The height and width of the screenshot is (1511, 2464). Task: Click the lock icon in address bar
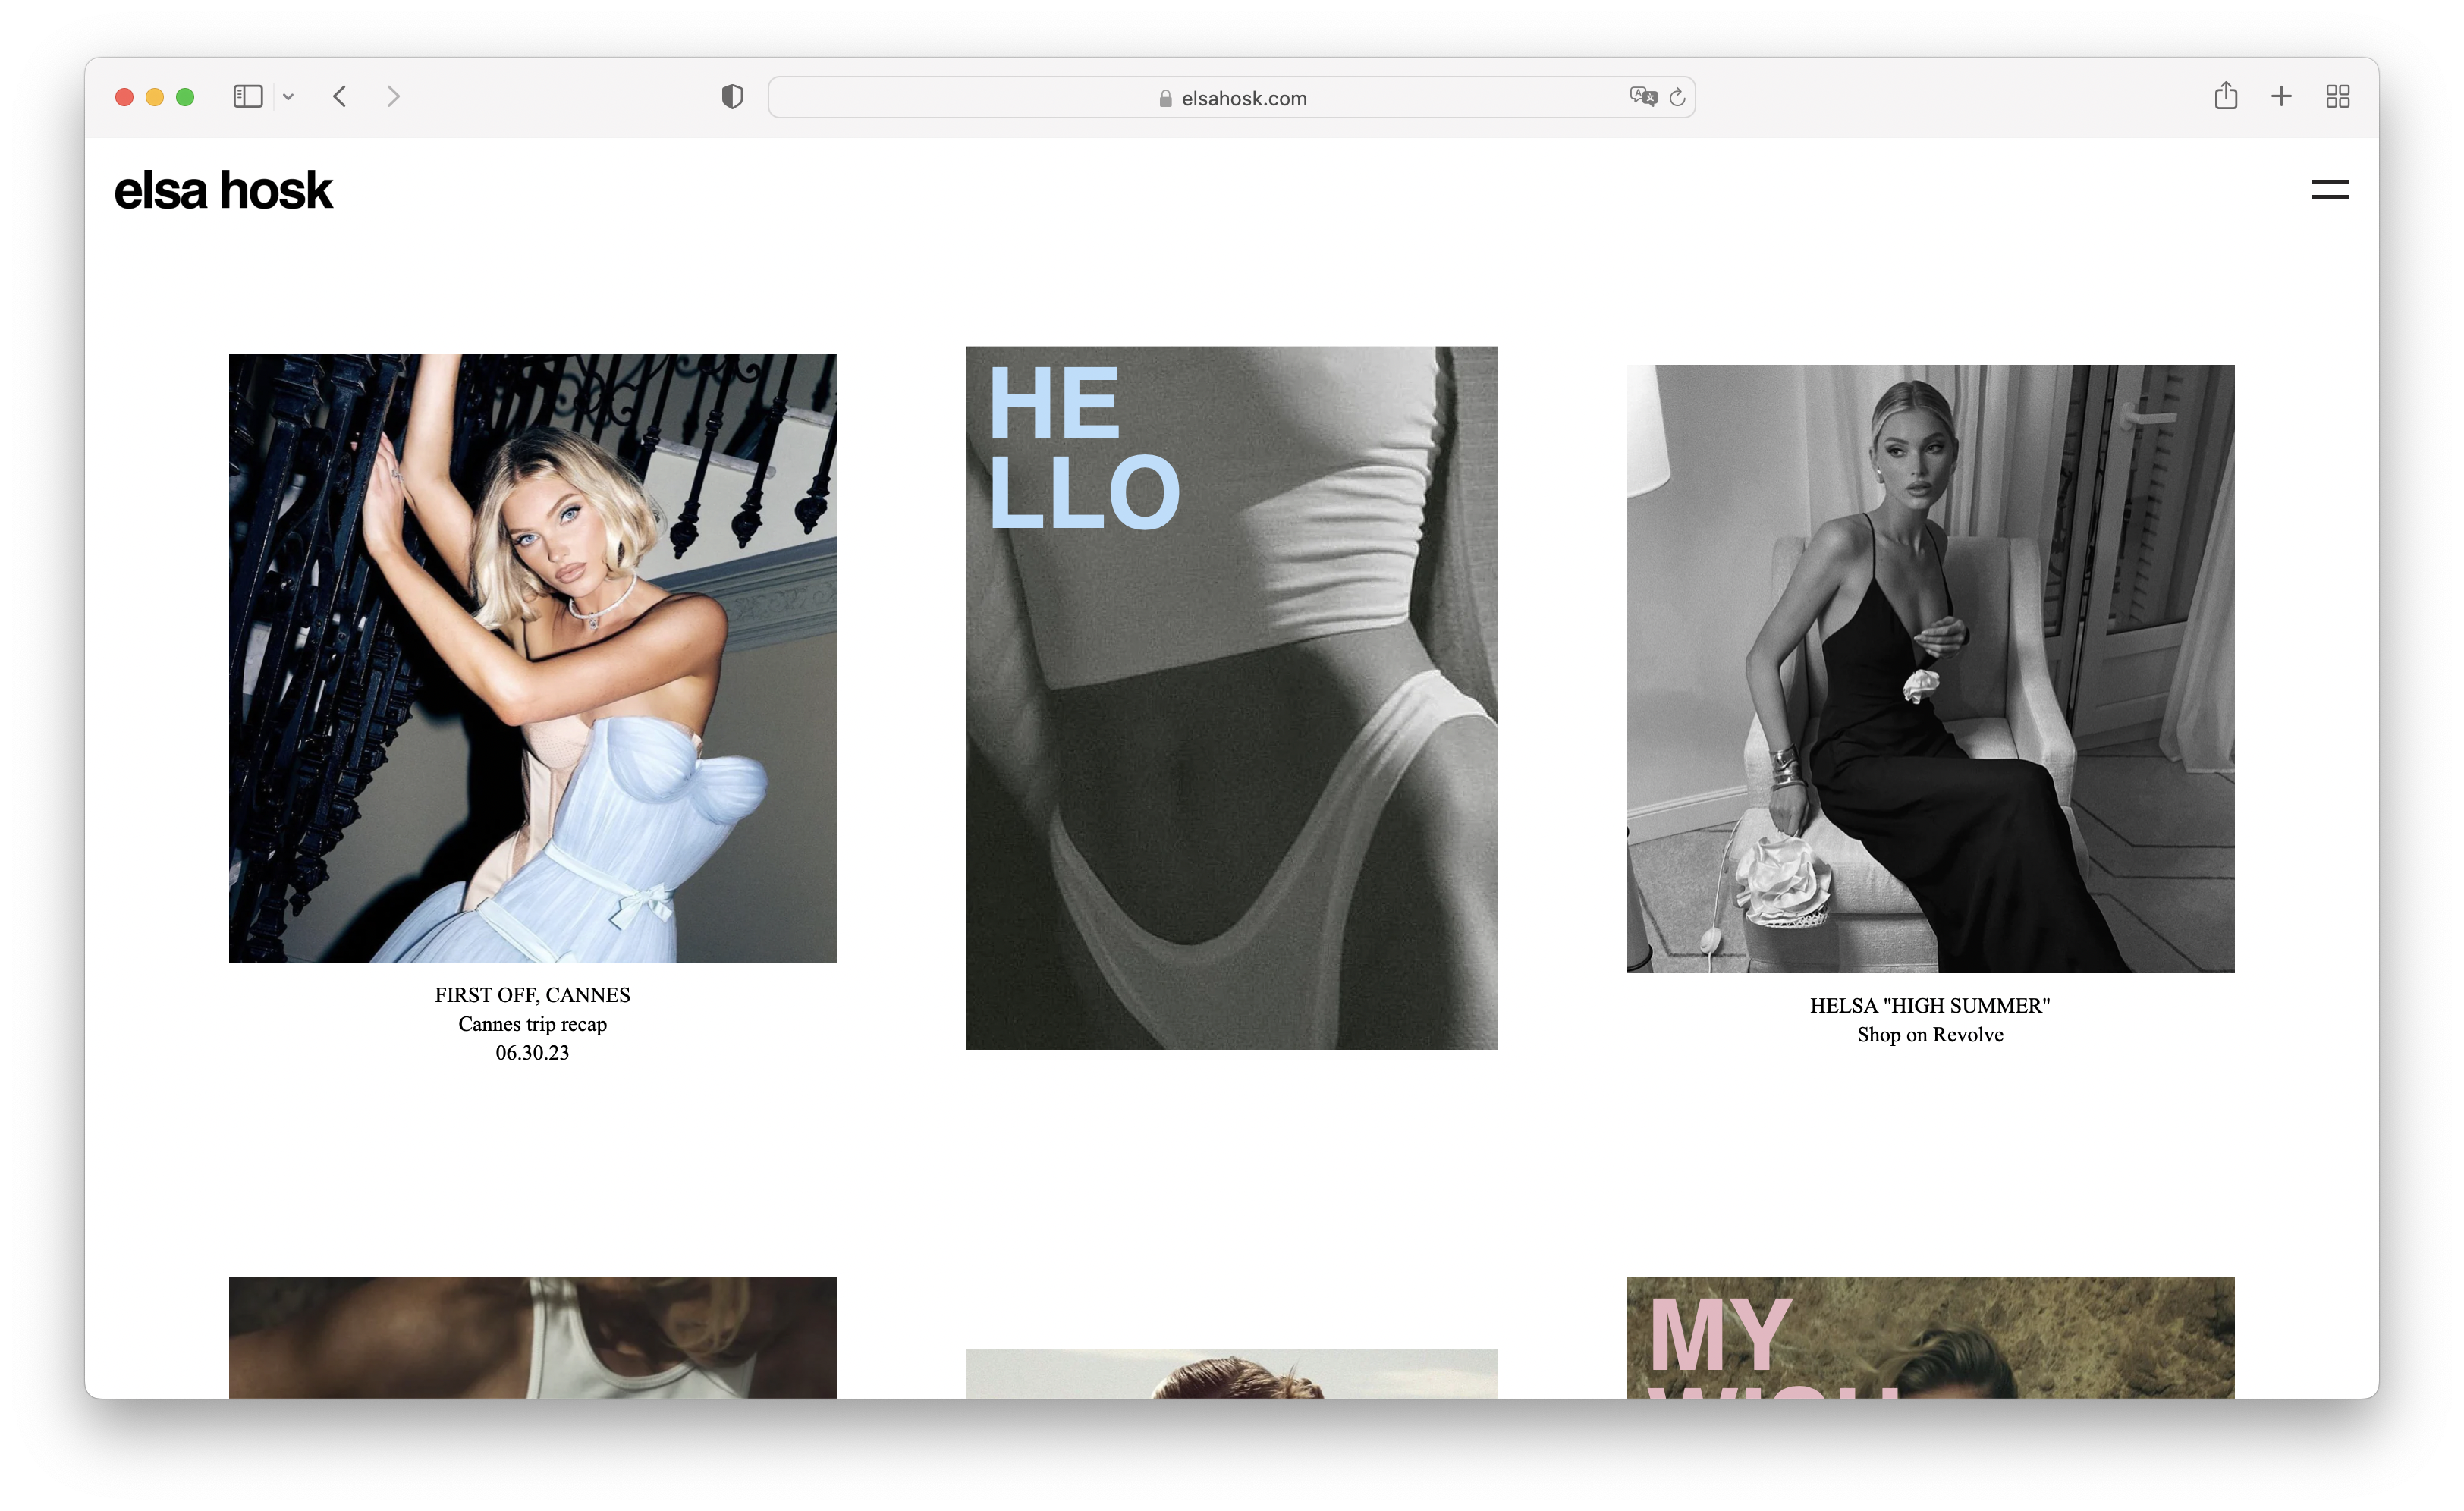click(1165, 98)
